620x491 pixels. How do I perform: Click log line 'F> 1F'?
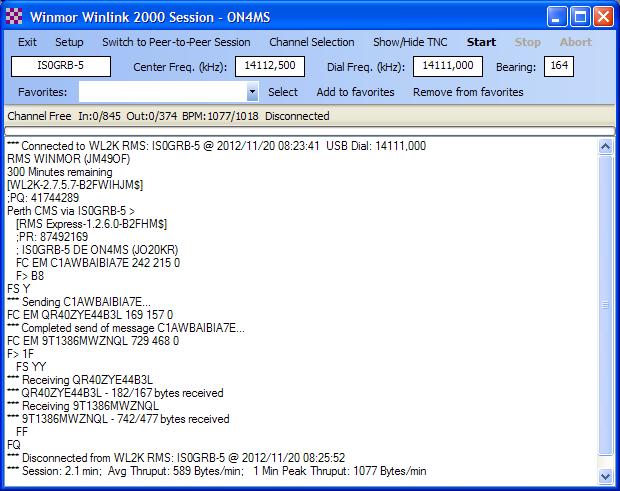coord(21,354)
